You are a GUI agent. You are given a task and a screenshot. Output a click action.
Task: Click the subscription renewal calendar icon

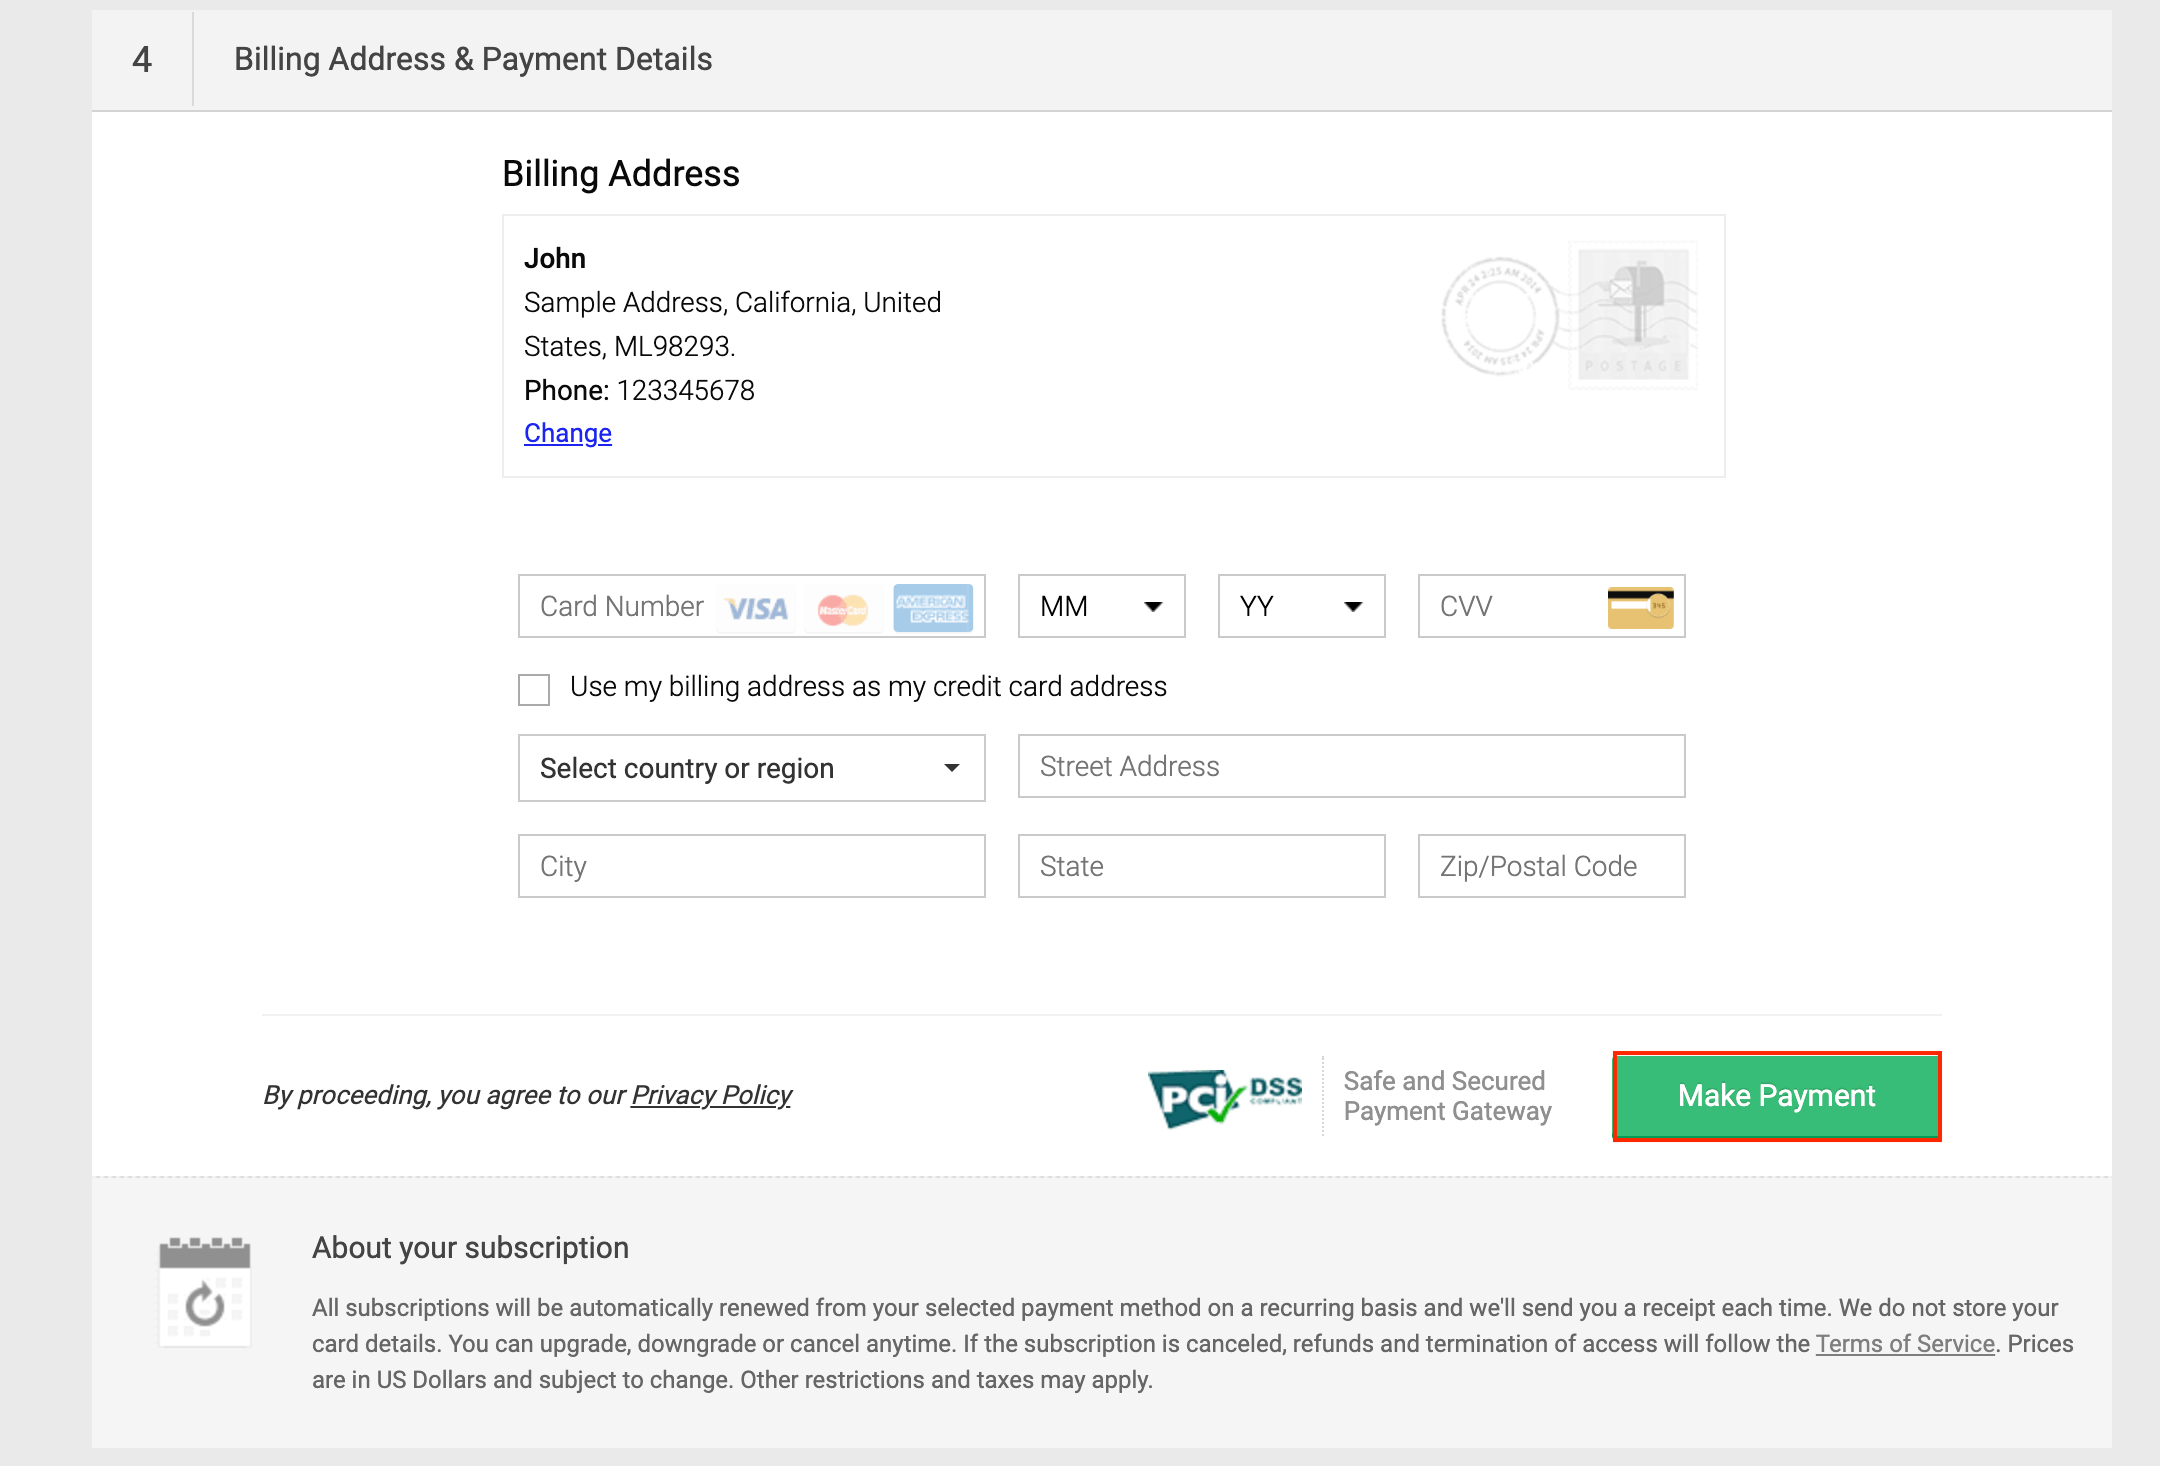pyautogui.click(x=205, y=1292)
